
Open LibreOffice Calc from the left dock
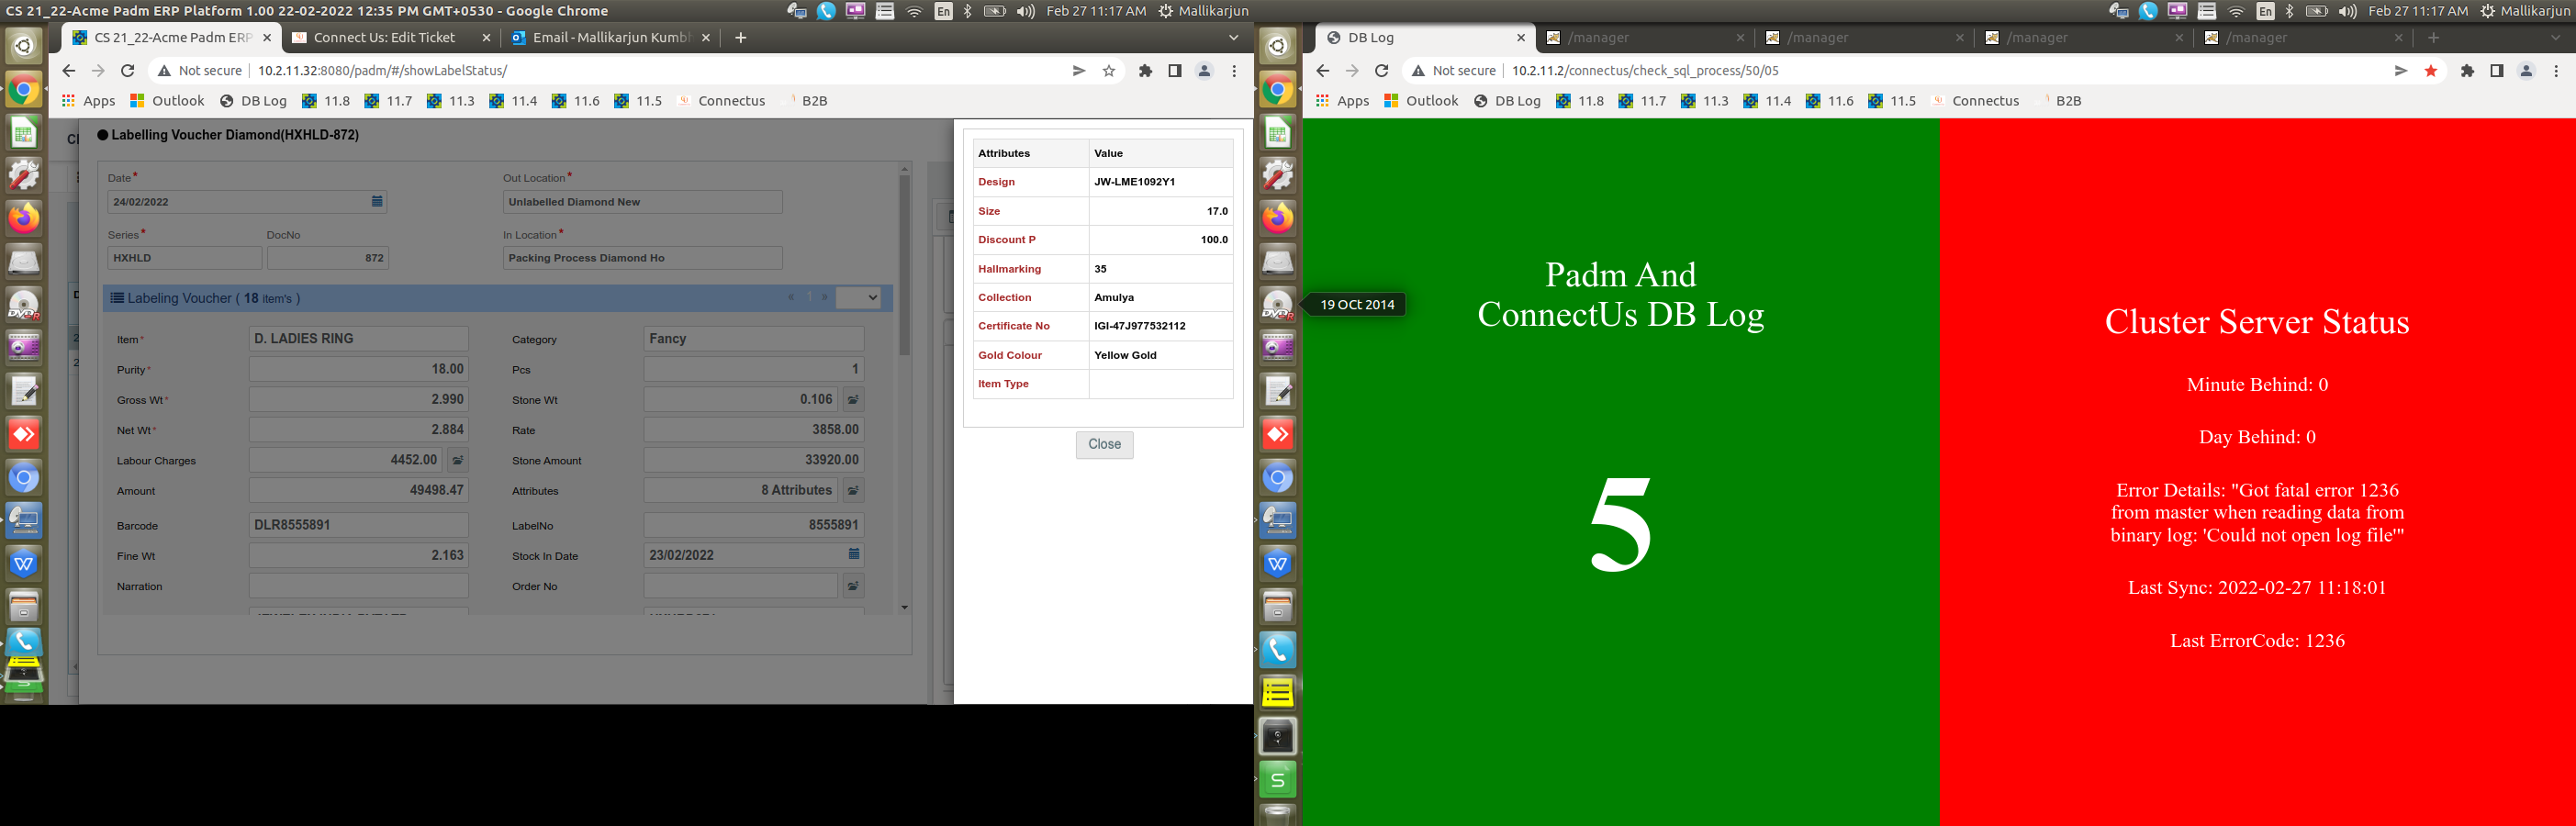tap(24, 133)
